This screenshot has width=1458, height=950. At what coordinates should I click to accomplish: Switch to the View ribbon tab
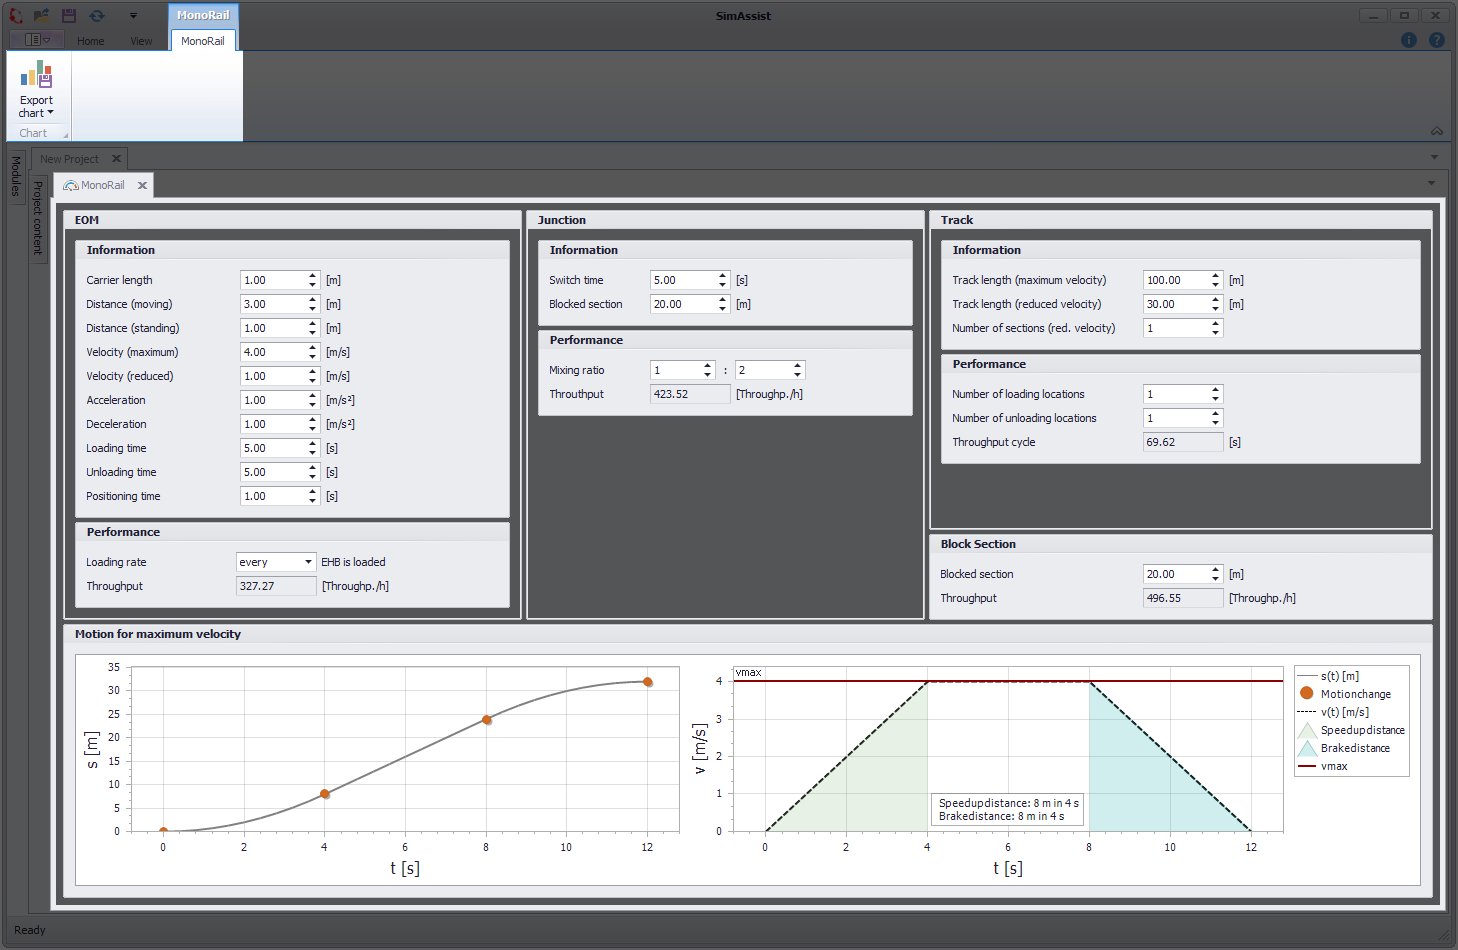pos(141,41)
